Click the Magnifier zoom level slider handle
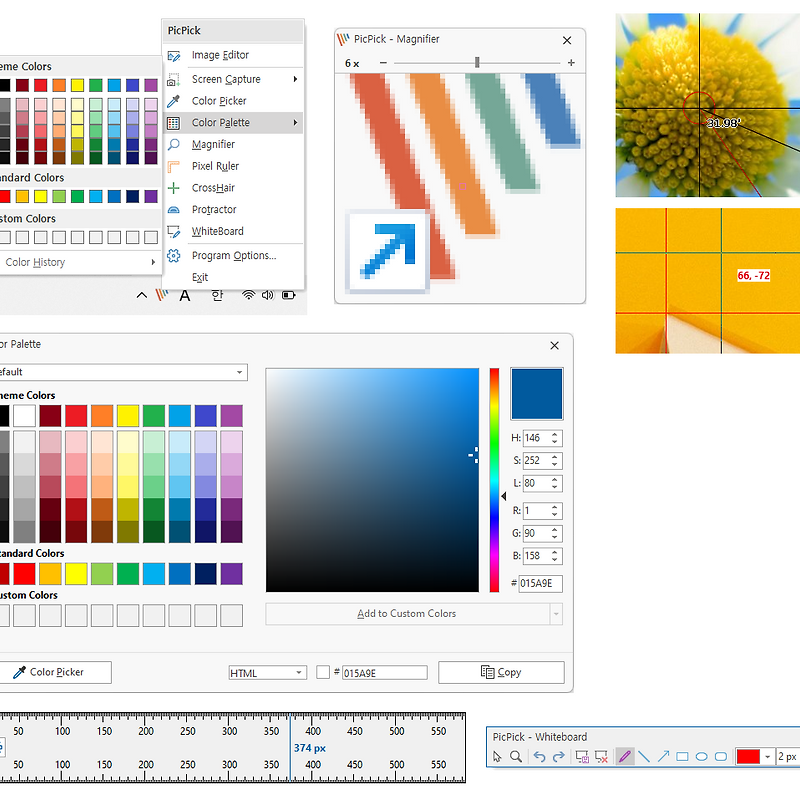Screen dimensions: 800x800 (477, 62)
